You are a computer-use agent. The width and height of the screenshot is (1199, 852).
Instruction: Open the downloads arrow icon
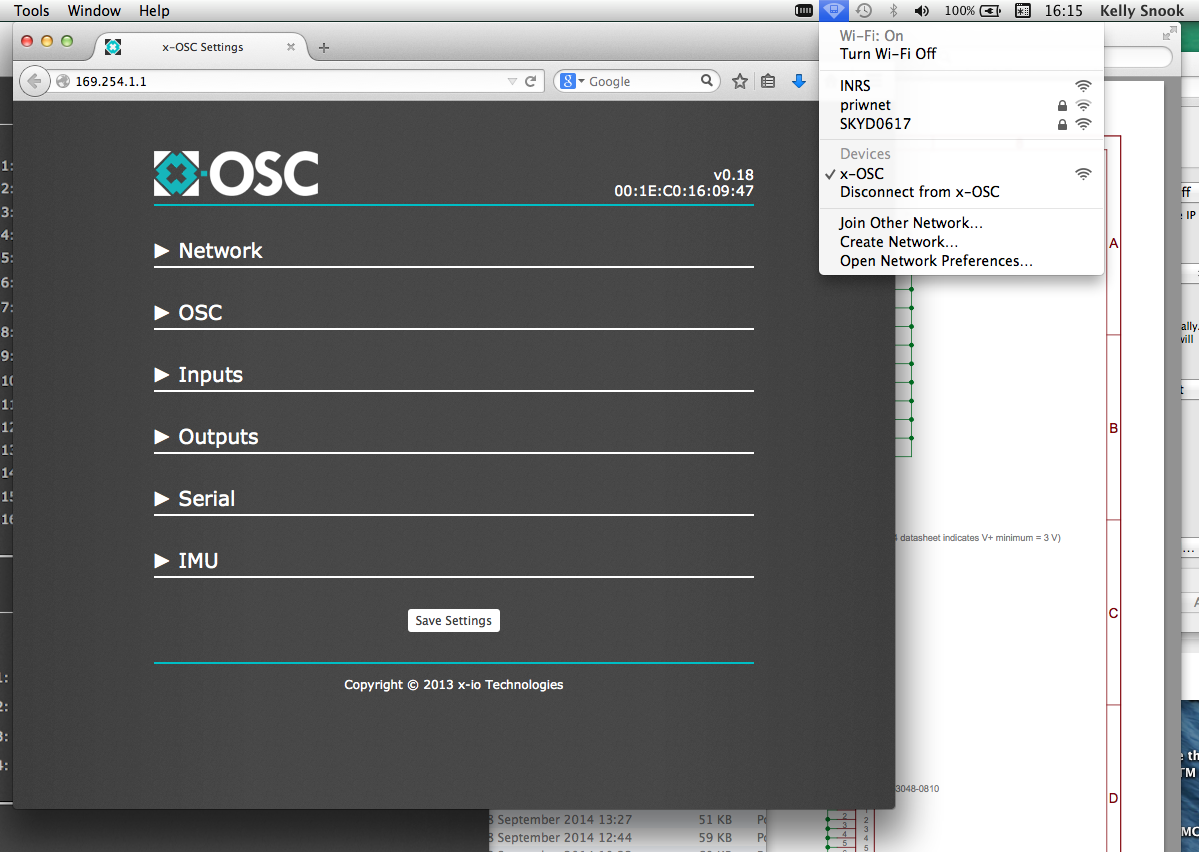(798, 81)
